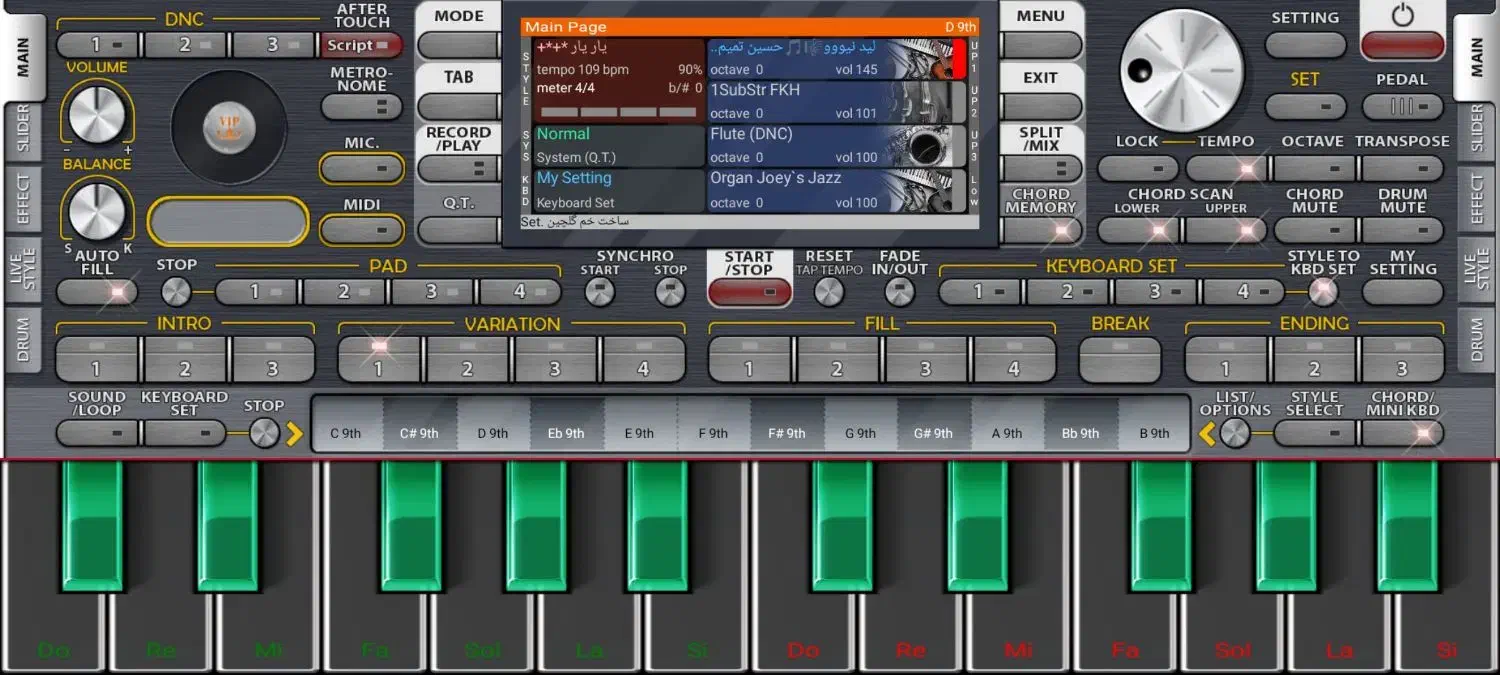Screen dimensions: 1500x675
Task: Click the left yellow chevron by List/Options
Action: click(x=1207, y=433)
